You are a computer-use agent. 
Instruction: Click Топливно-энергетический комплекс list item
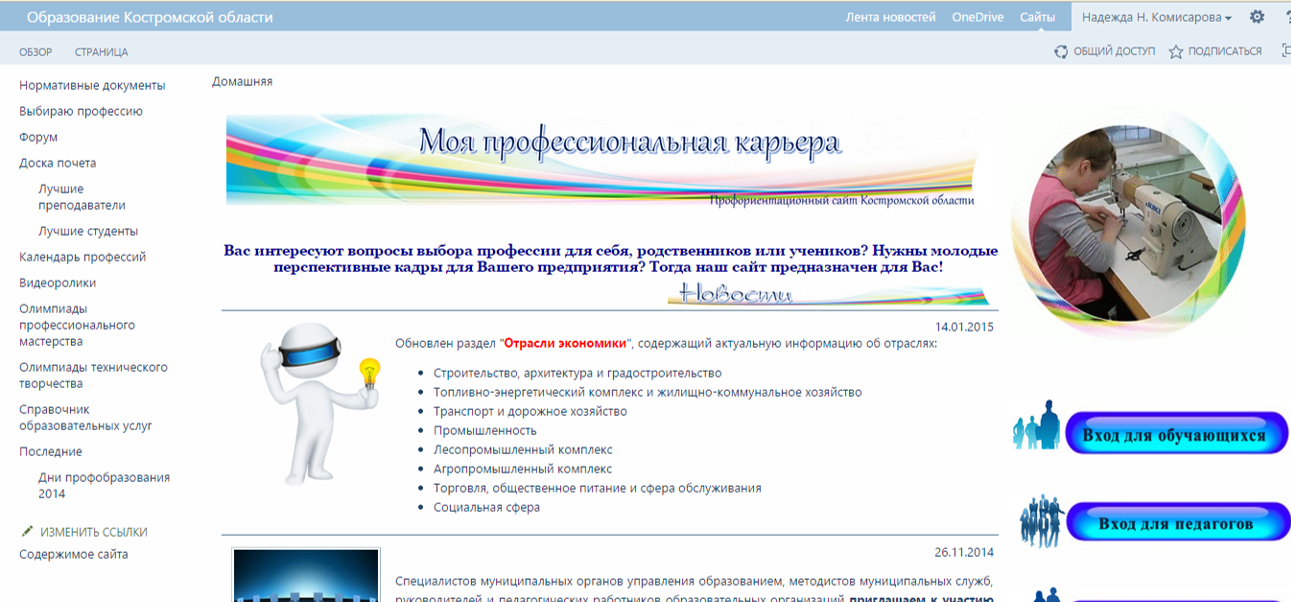tap(647, 392)
